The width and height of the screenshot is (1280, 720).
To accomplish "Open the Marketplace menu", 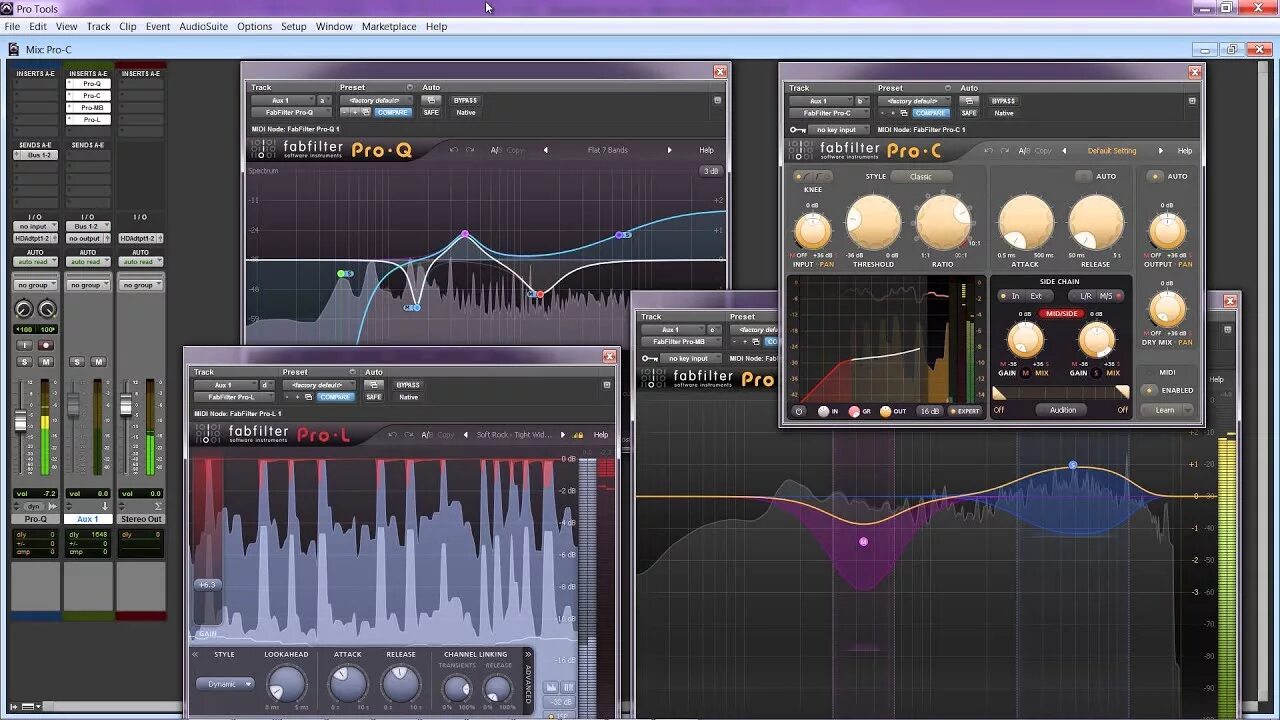I will [389, 27].
